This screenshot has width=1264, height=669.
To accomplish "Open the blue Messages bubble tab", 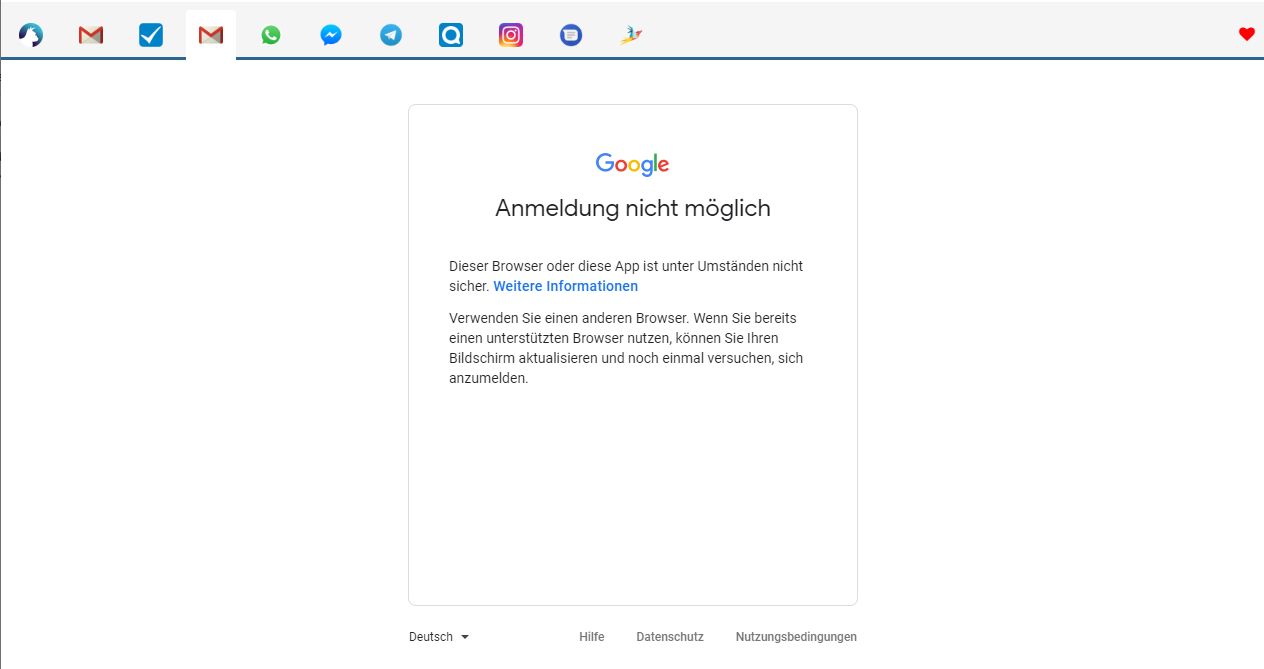I will 571,35.
